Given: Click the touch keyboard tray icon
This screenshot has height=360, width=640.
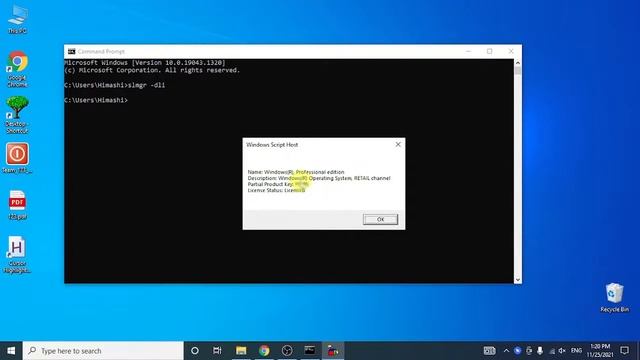Looking at the screenshot, I should coord(489,351).
